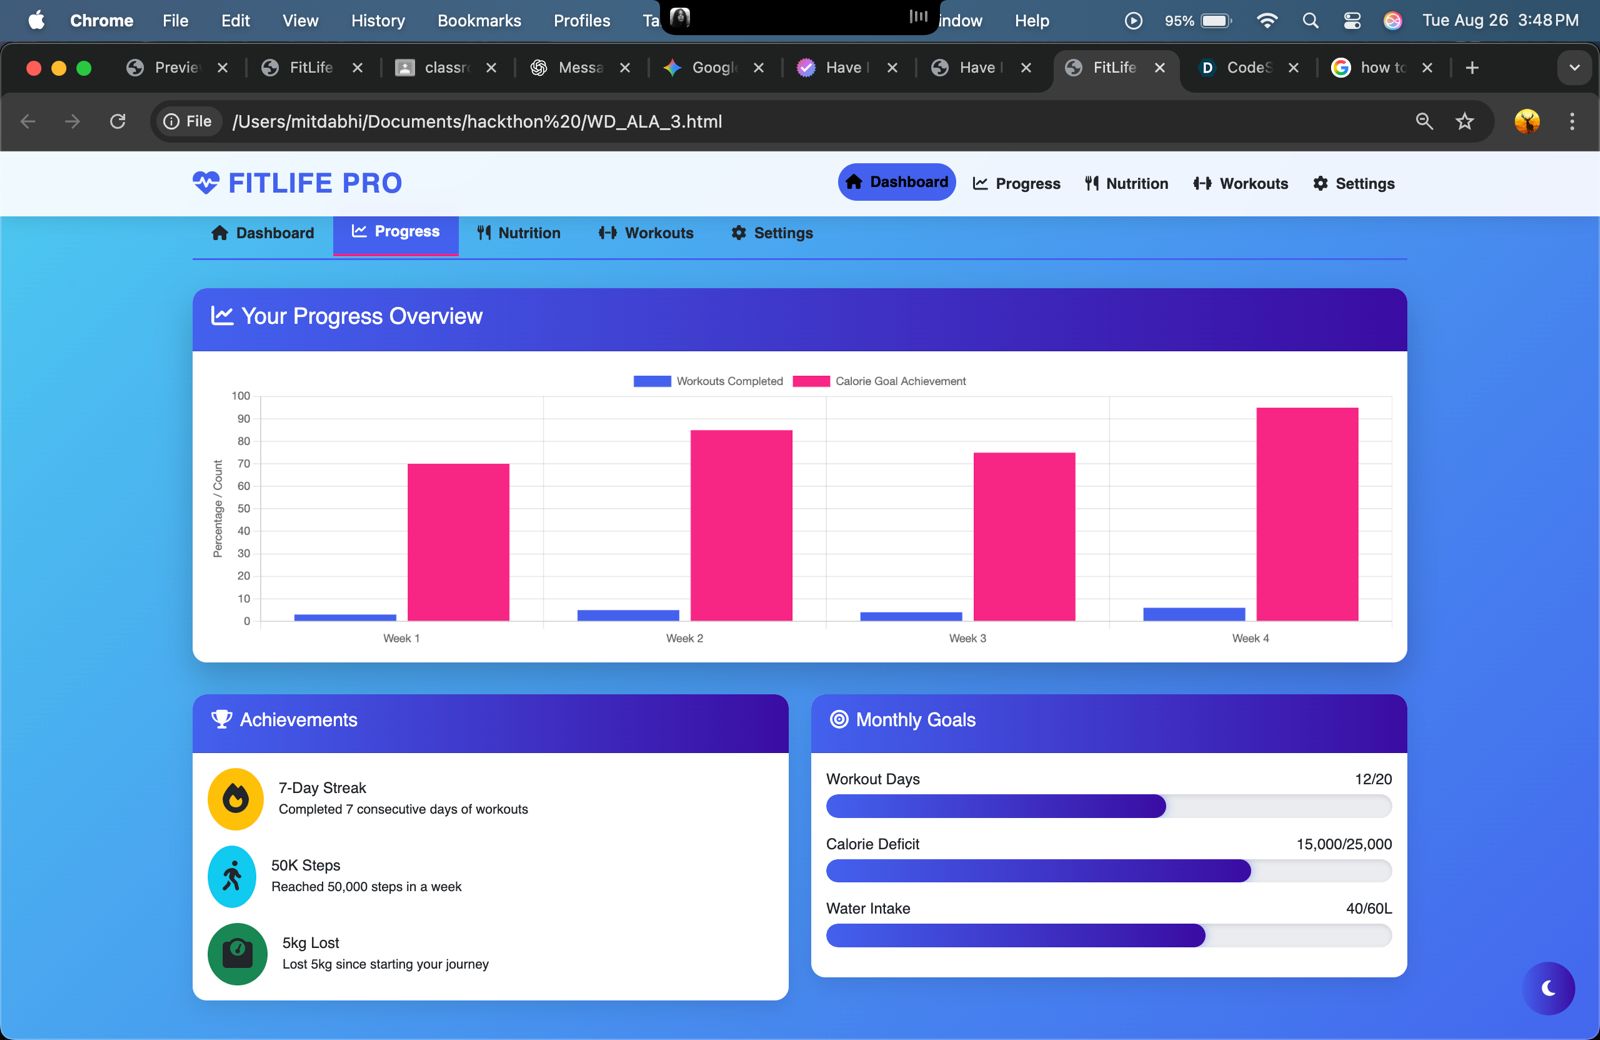Reload the page in Chrome
The image size is (1600, 1040).
(118, 121)
